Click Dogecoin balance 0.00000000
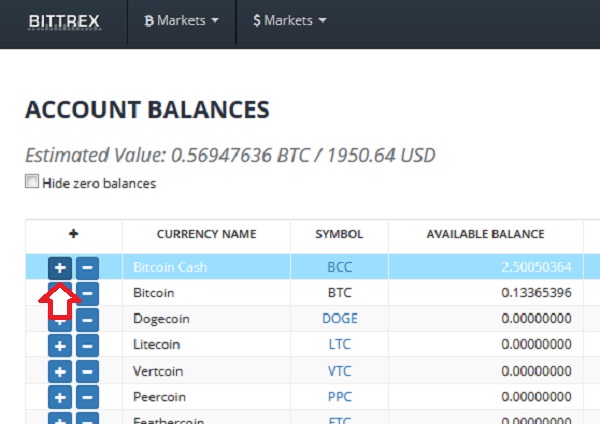Image resolution: width=600 pixels, height=424 pixels. pyautogui.click(x=536, y=318)
